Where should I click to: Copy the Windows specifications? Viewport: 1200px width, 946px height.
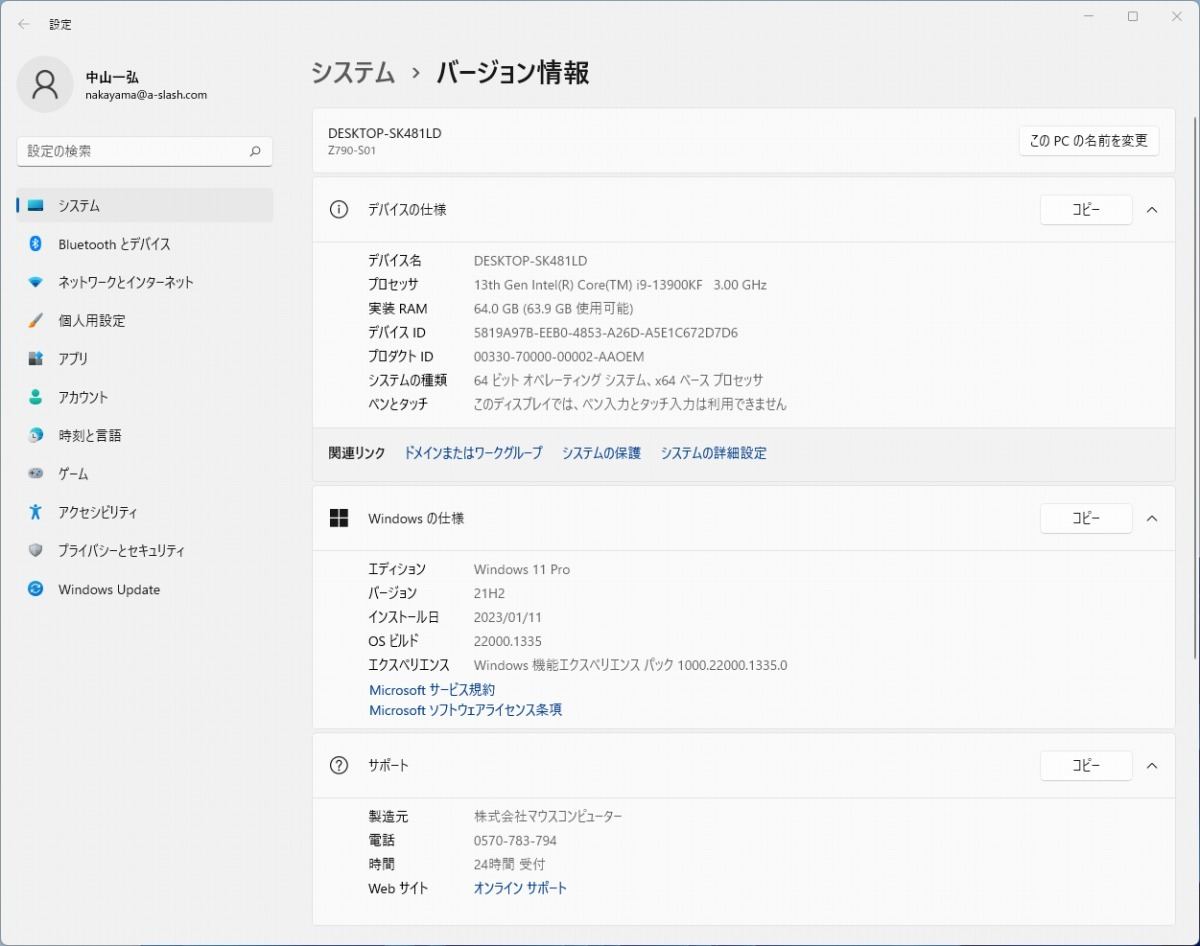[x=1086, y=518]
